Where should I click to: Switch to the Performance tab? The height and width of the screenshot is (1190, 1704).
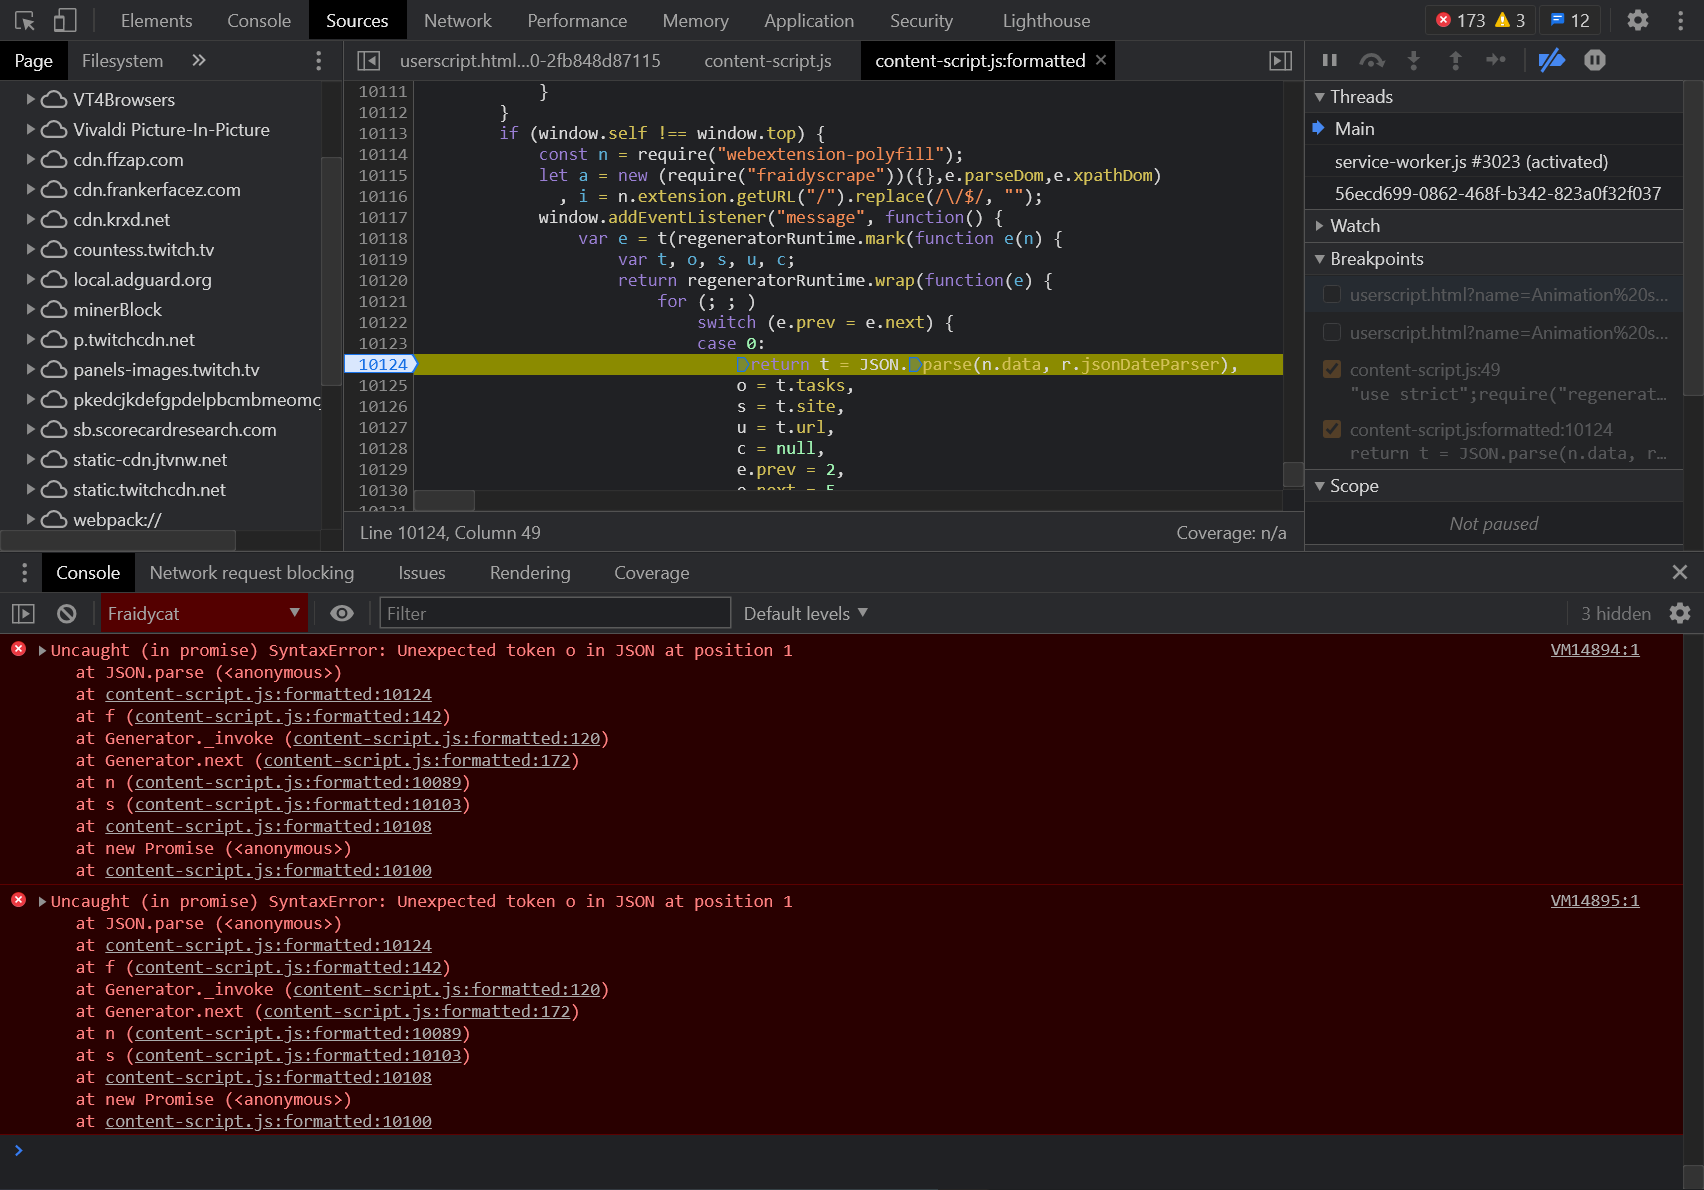point(577,20)
